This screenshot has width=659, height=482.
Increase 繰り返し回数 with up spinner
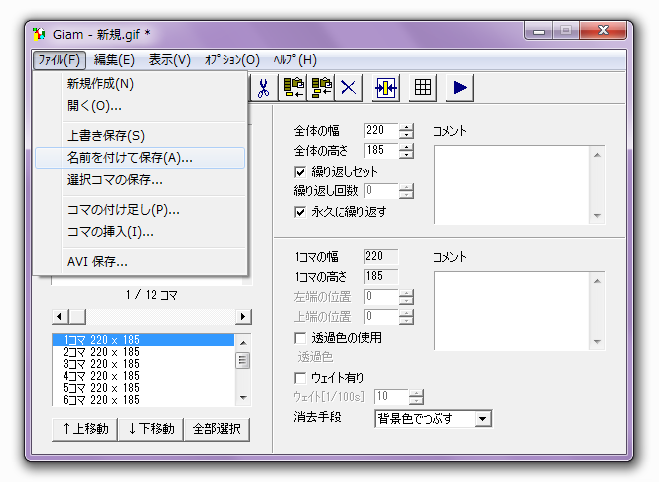click(406, 187)
